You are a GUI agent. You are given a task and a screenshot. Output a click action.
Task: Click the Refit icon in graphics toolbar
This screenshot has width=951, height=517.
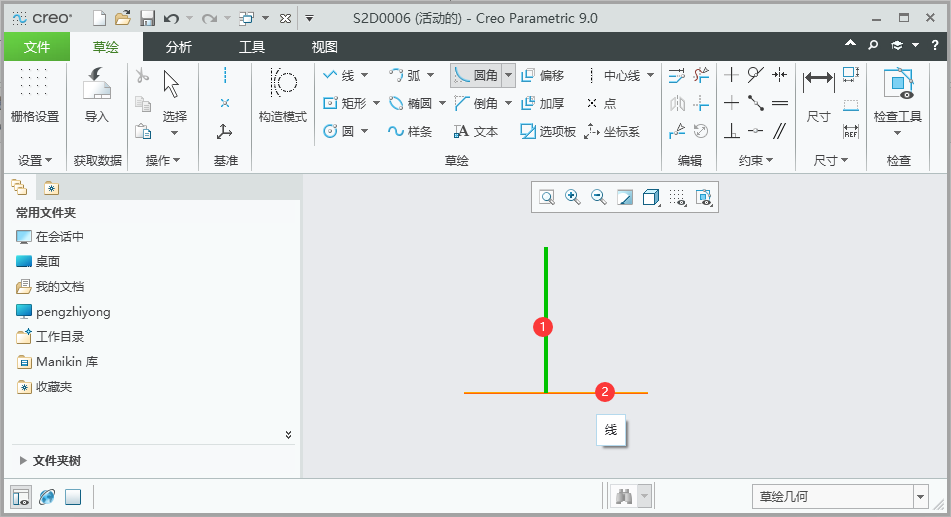547,197
